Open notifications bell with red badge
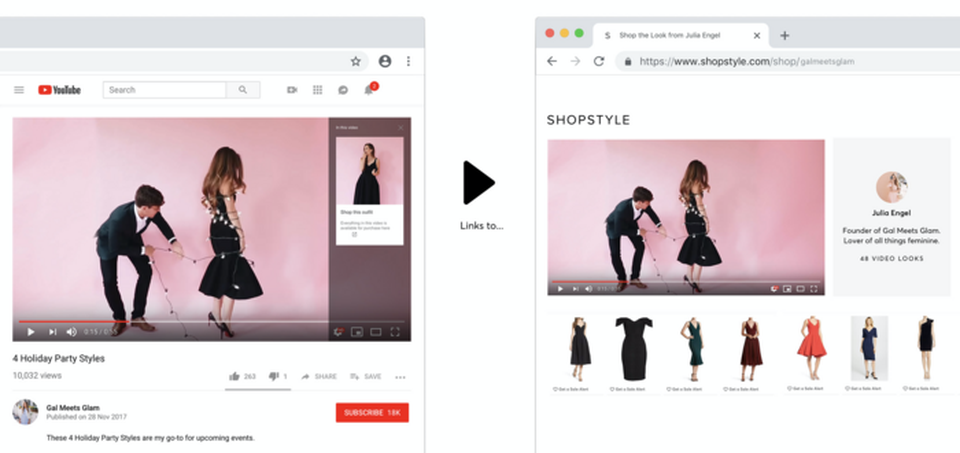The width and height of the screenshot is (960, 453). tap(369, 89)
